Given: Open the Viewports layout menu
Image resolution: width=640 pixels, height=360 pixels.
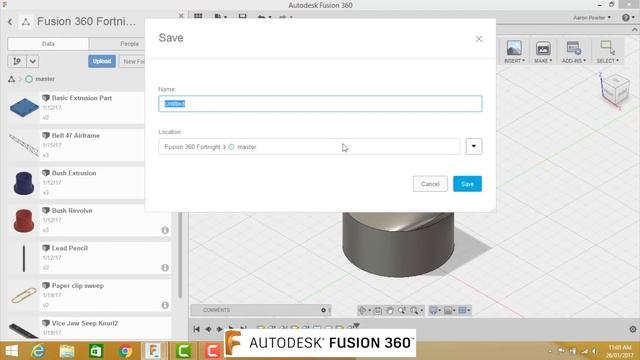Looking at the screenshot, I should pos(464,311).
